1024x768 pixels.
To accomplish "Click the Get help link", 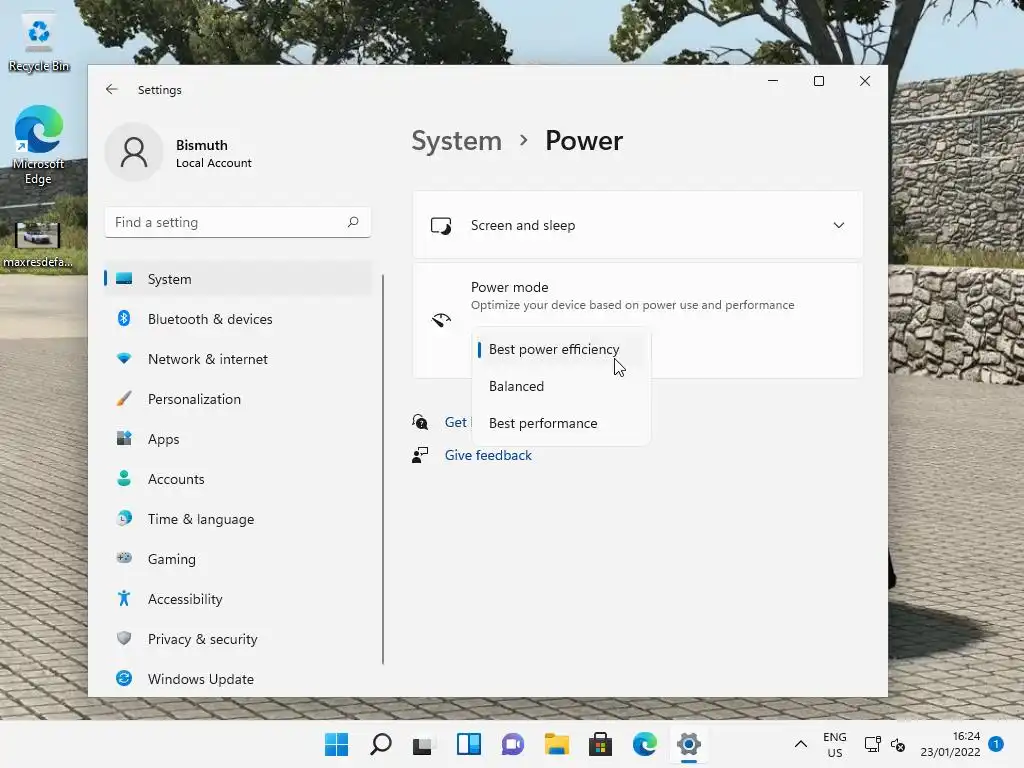I will (456, 423).
